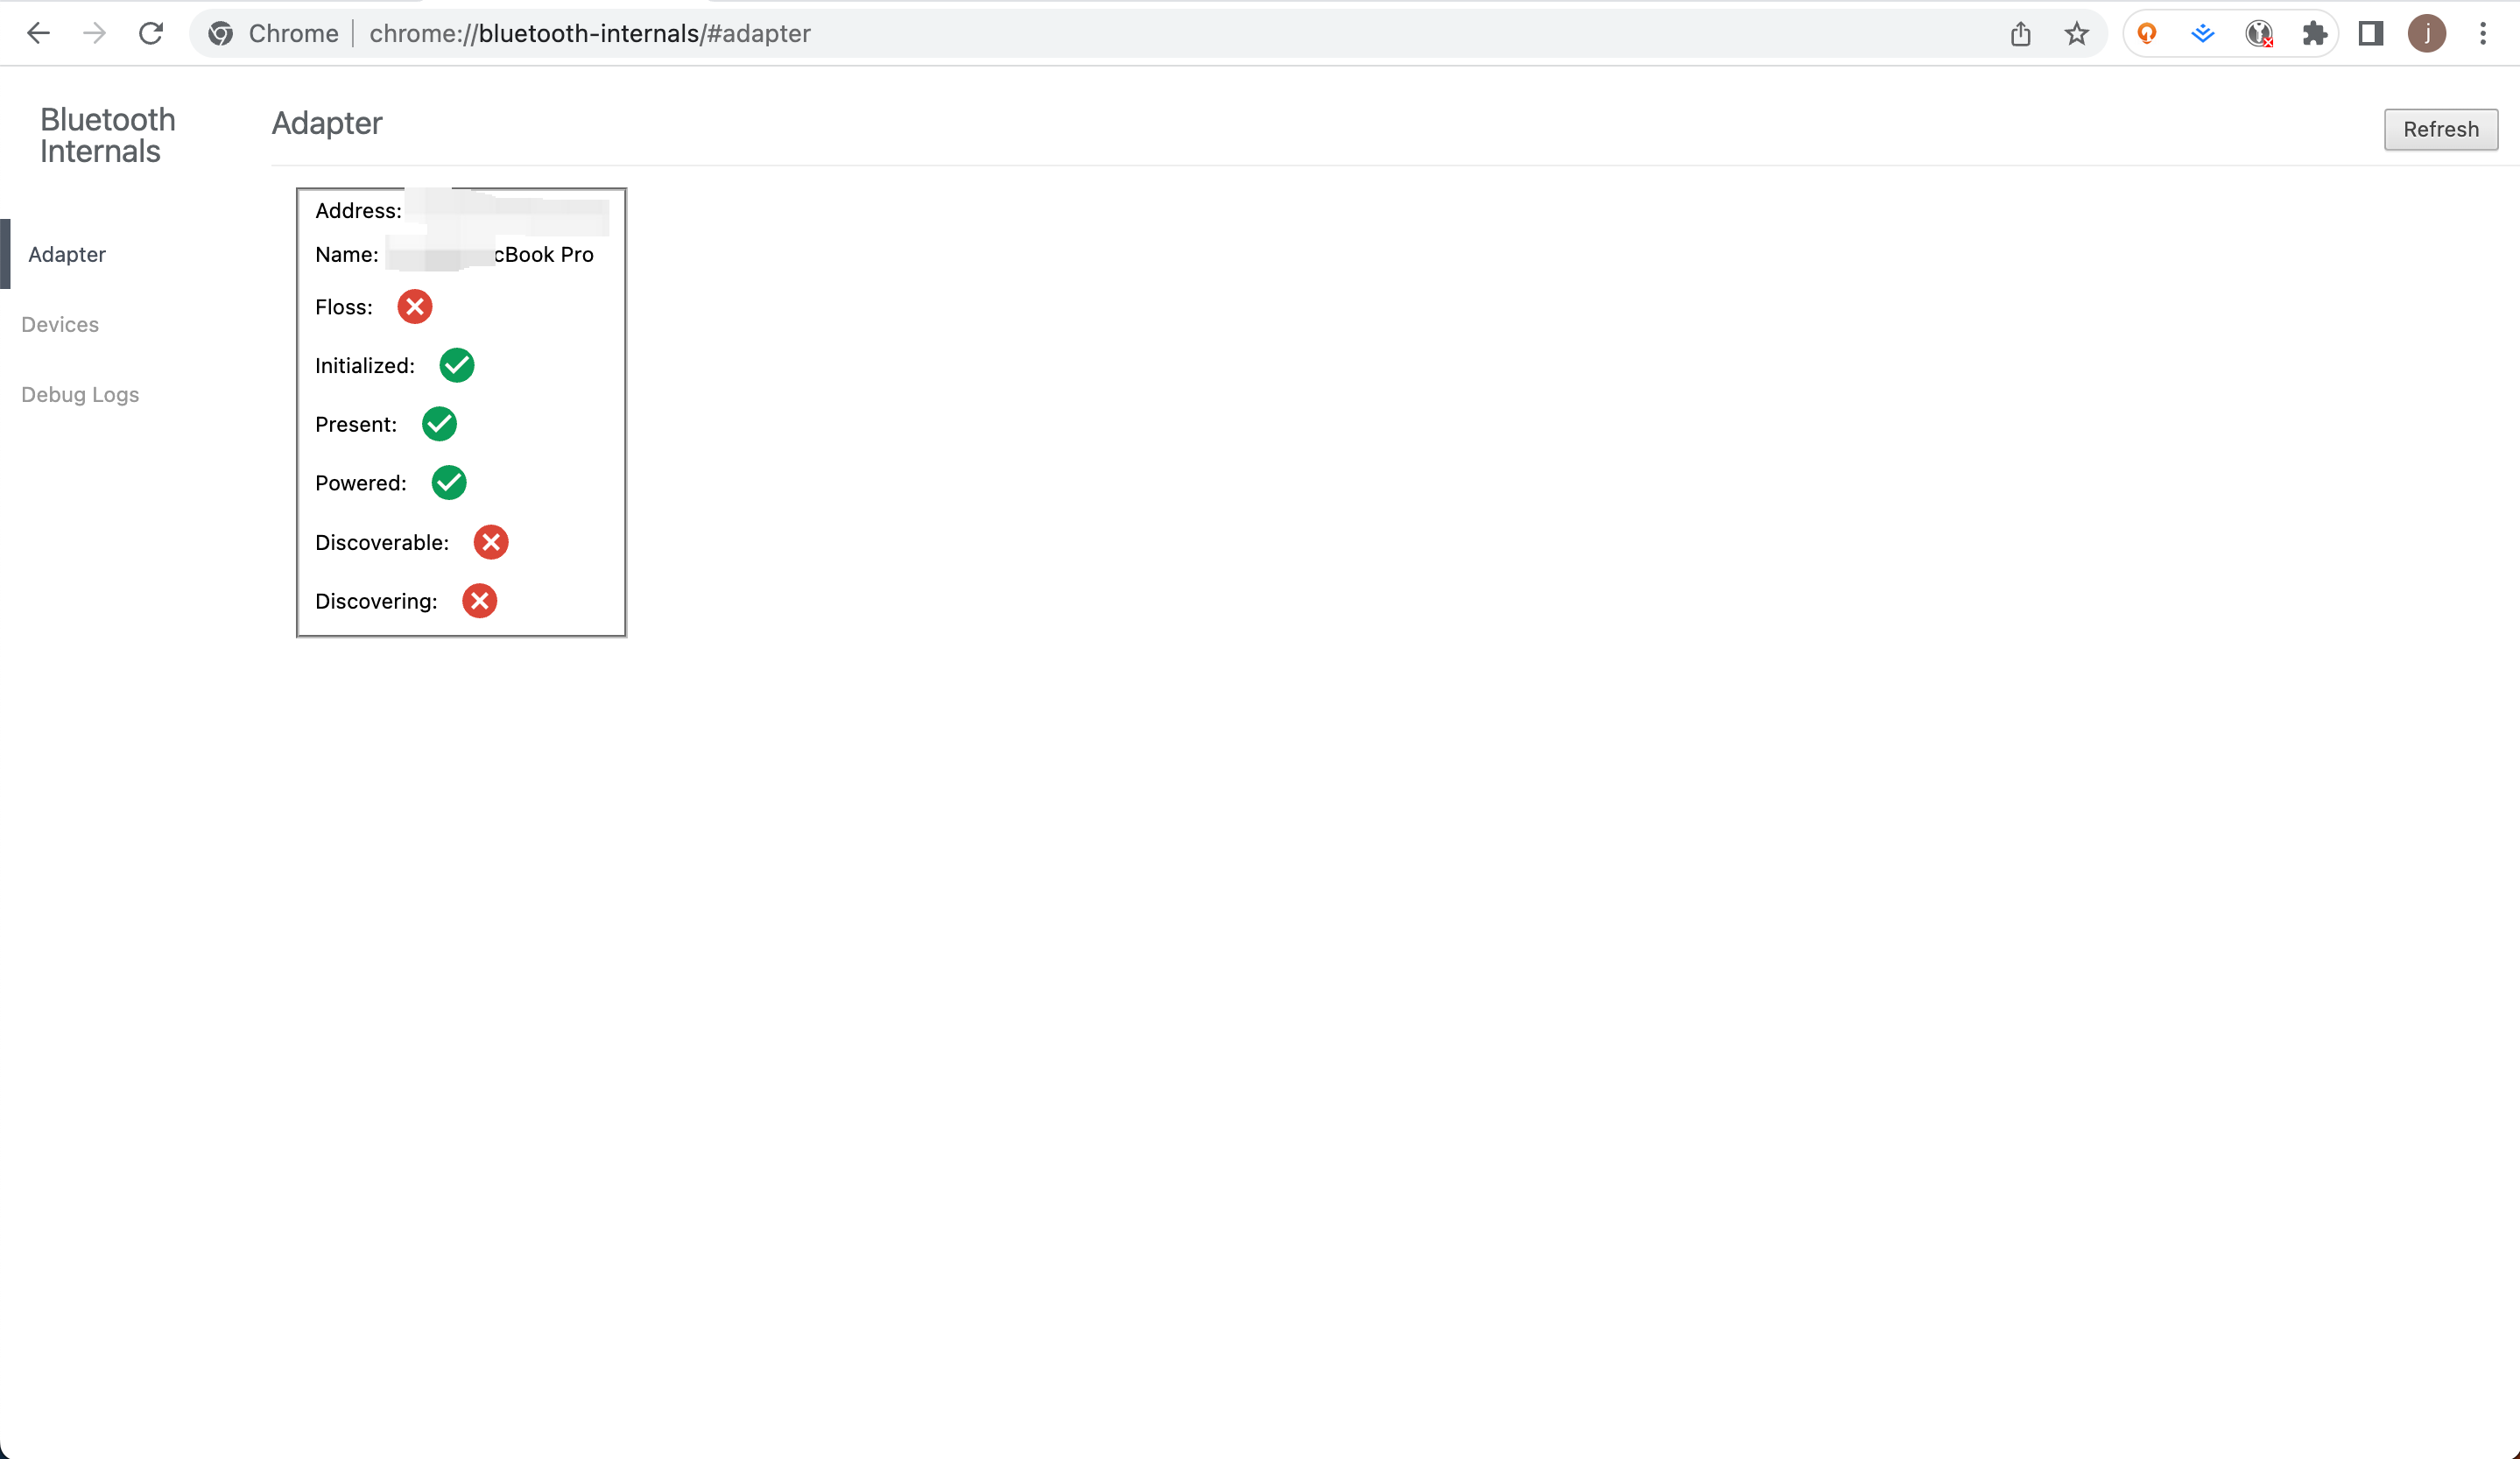Image resolution: width=2520 pixels, height=1459 pixels.
Task: Open the globe extension with red badge
Action: 2259,33
